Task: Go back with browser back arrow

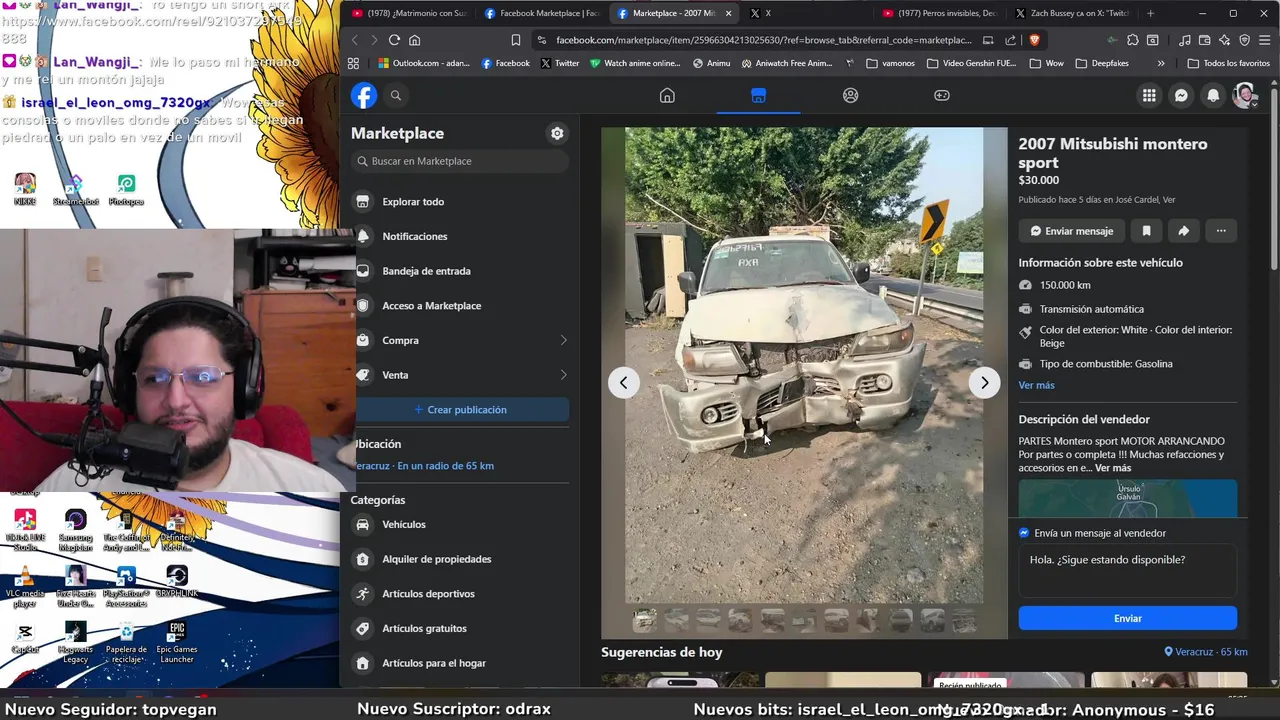Action: pos(355,40)
